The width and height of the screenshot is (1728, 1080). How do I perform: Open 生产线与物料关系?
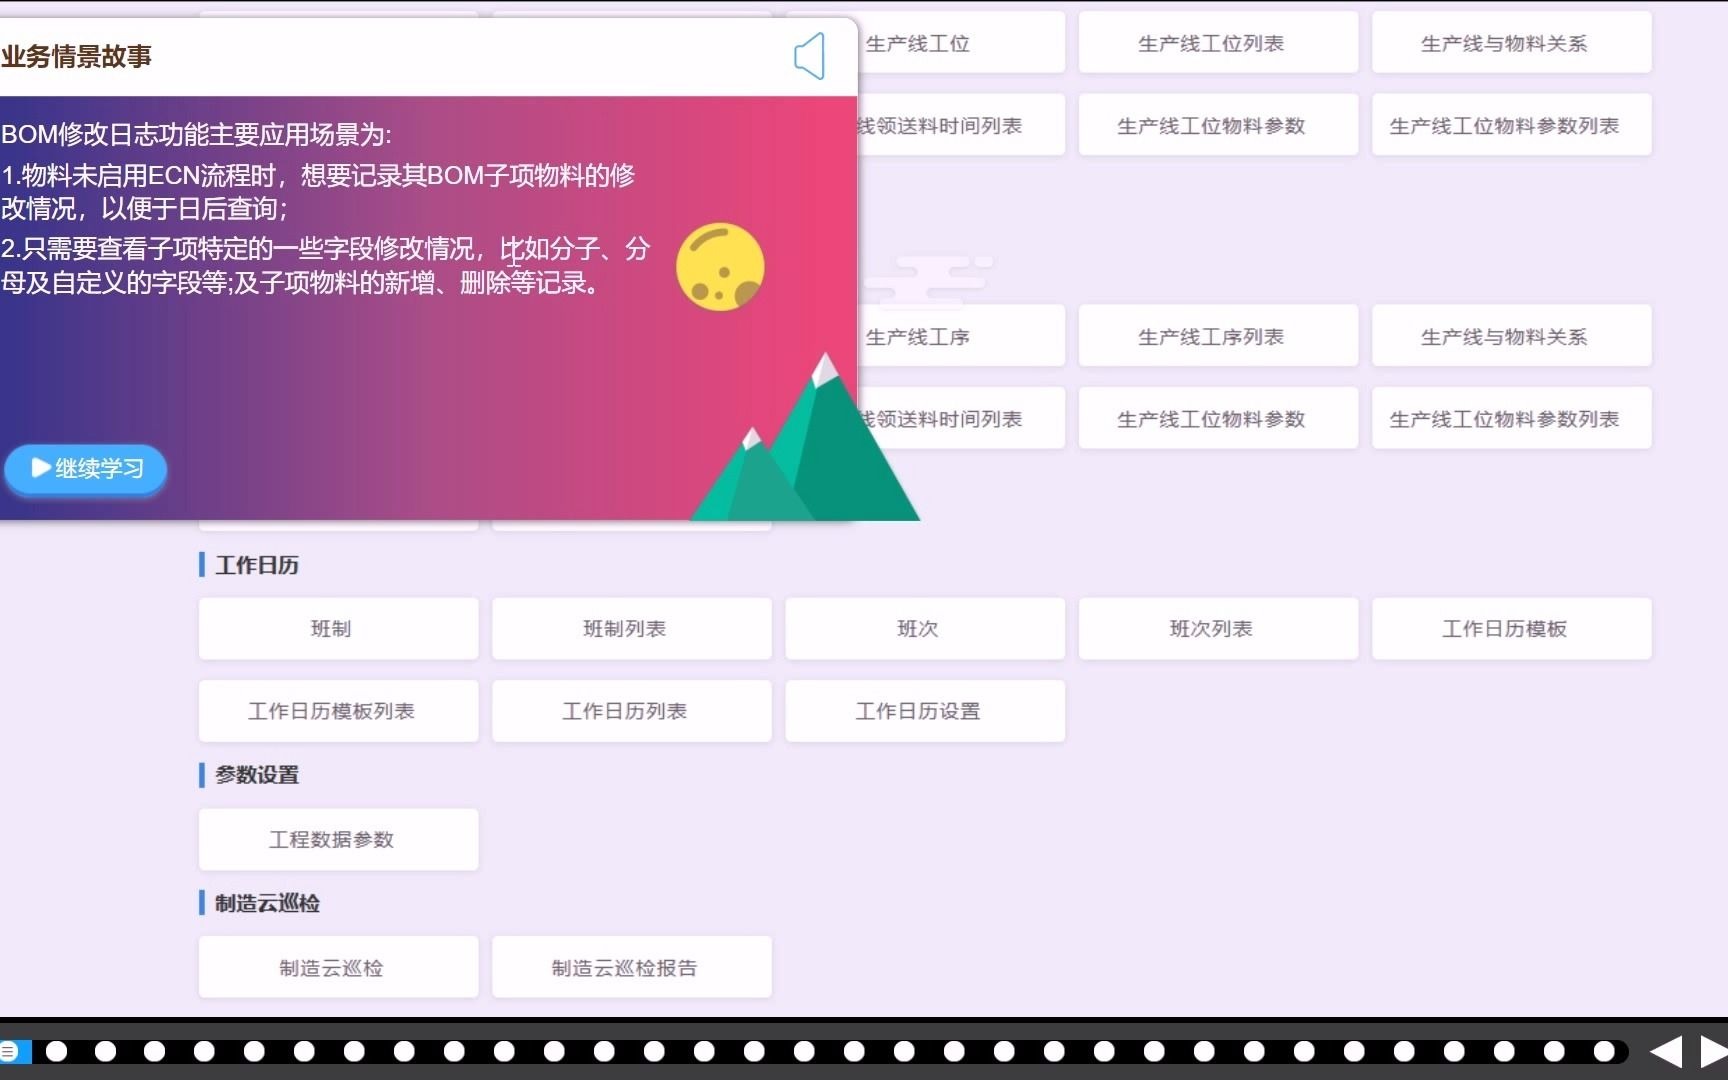pos(1511,43)
